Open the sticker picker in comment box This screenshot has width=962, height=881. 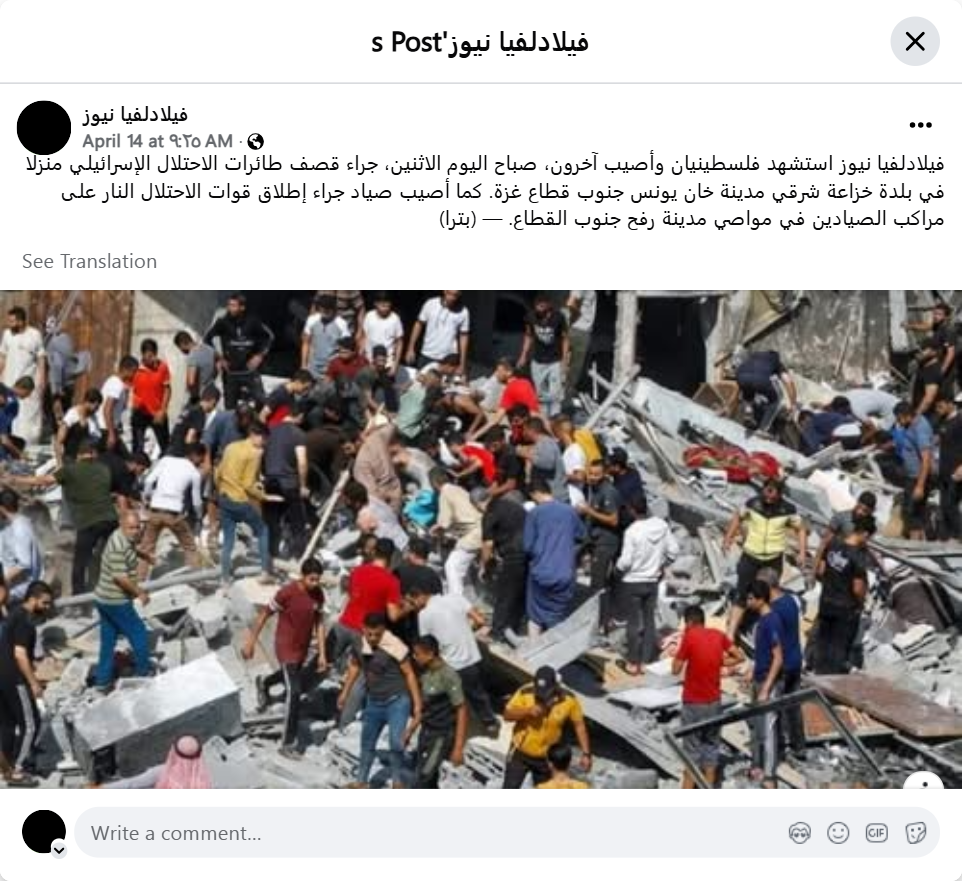pyautogui.click(x=915, y=833)
